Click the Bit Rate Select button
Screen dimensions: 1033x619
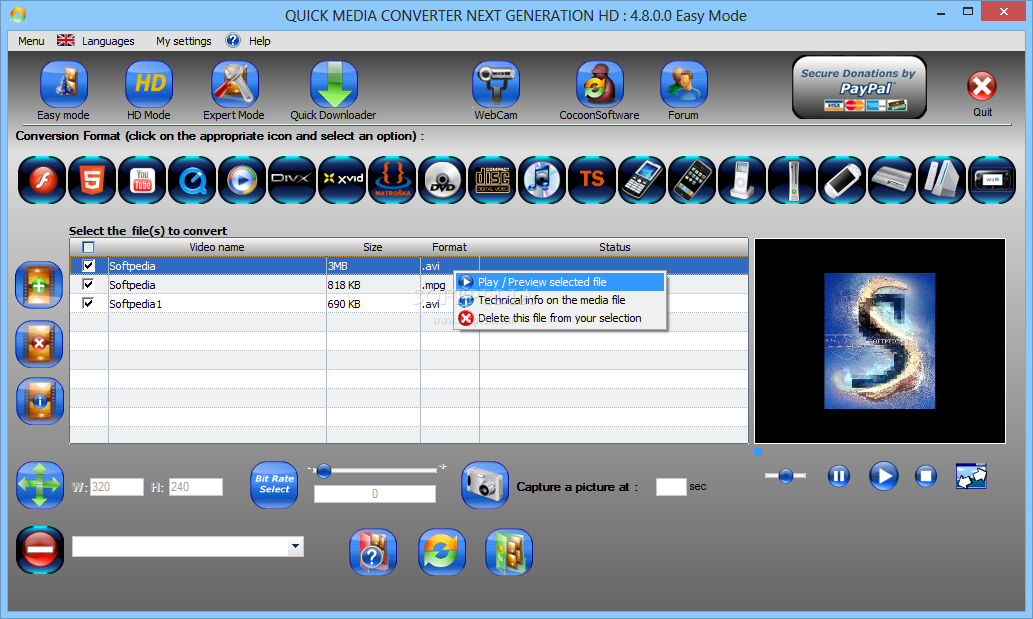point(274,485)
